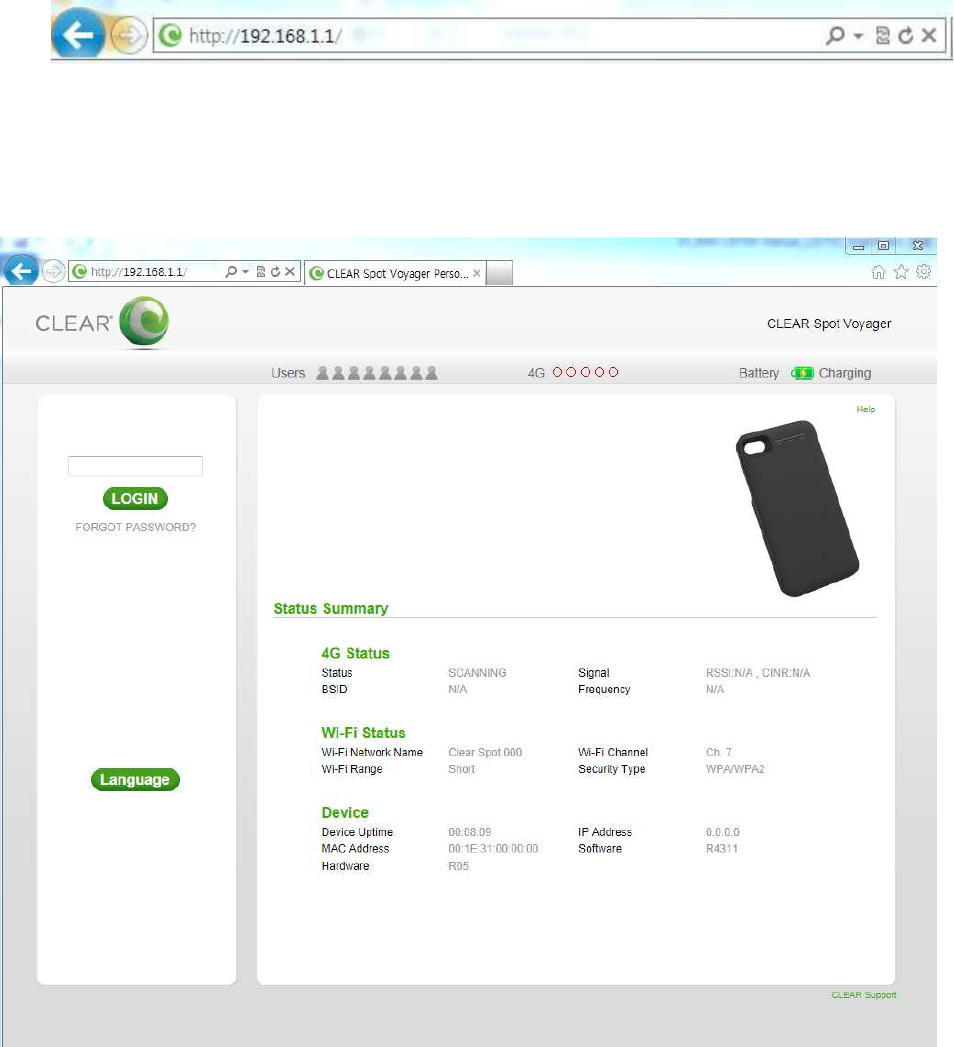Click the device uptime value 00:08:09

[x=470, y=832]
